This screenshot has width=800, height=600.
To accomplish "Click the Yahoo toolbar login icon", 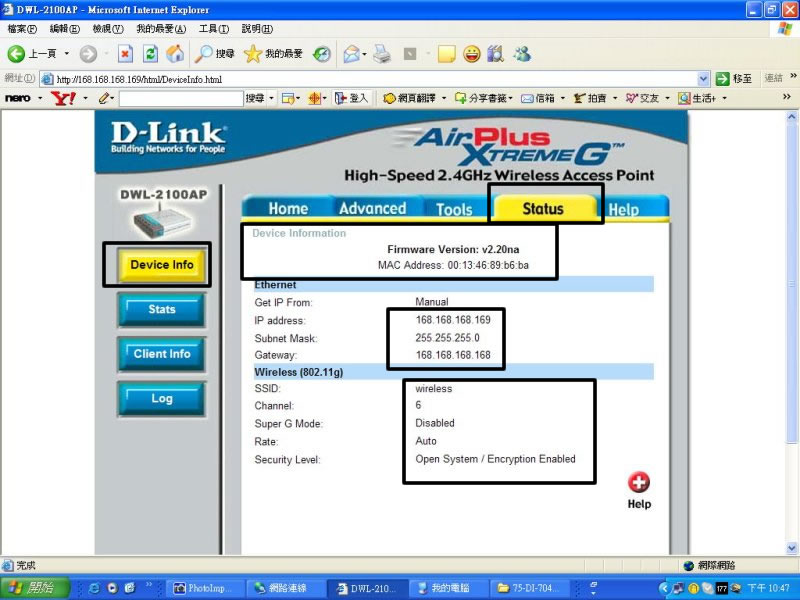I will pyautogui.click(x=351, y=98).
